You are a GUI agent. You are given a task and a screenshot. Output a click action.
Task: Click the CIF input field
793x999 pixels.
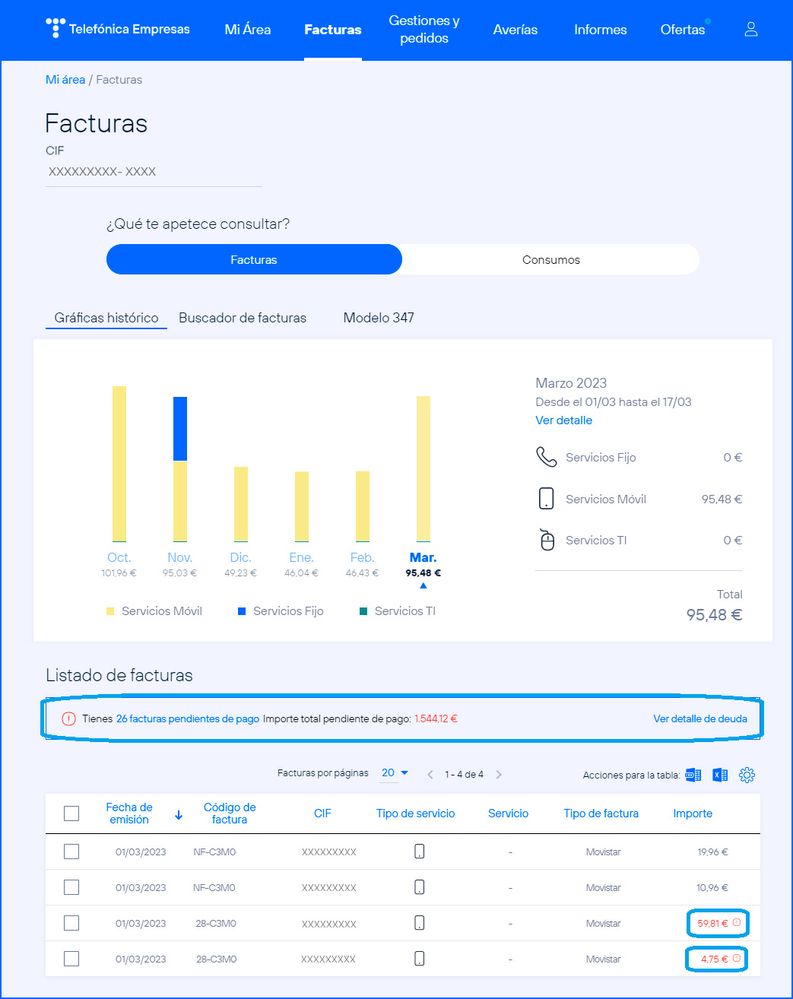click(153, 172)
